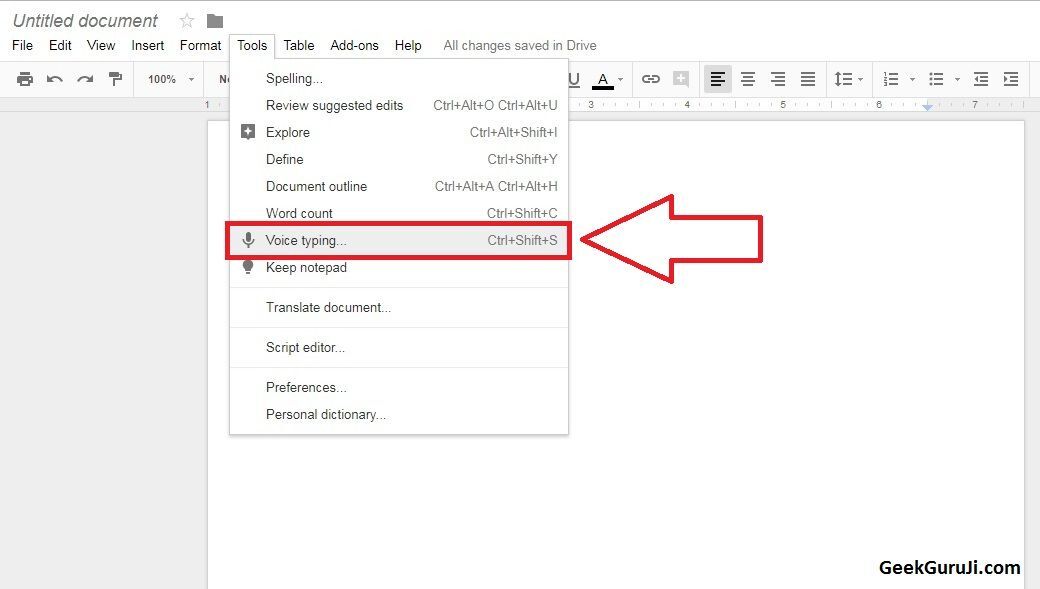This screenshot has width=1040, height=589.
Task: Open the Explore tool from the menu
Action: pos(288,132)
